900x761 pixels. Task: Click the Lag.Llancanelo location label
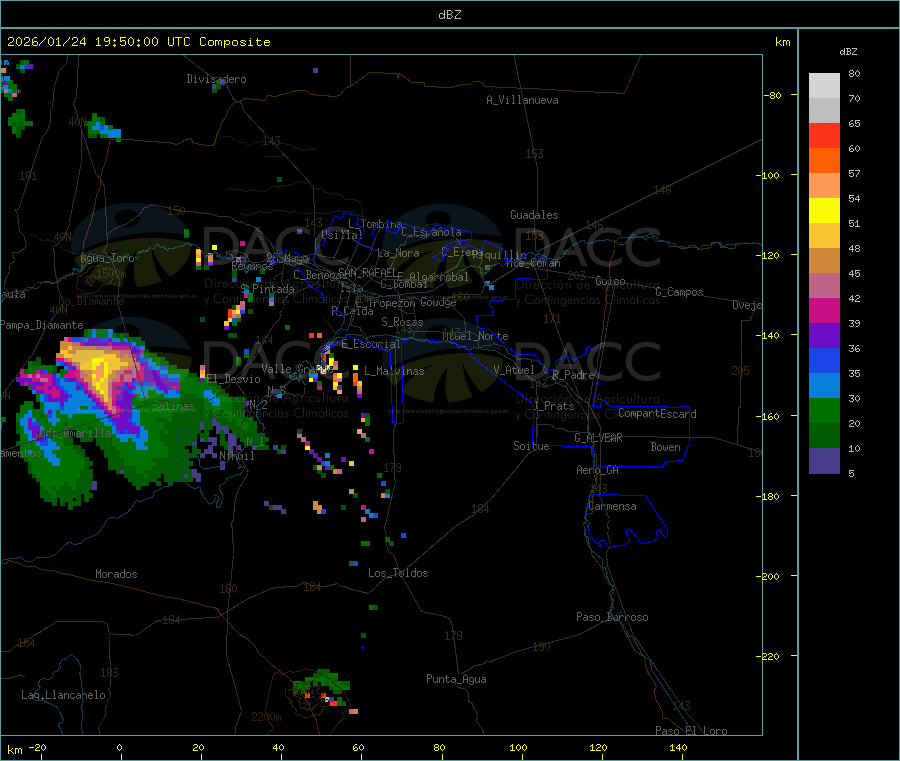point(63,695)
